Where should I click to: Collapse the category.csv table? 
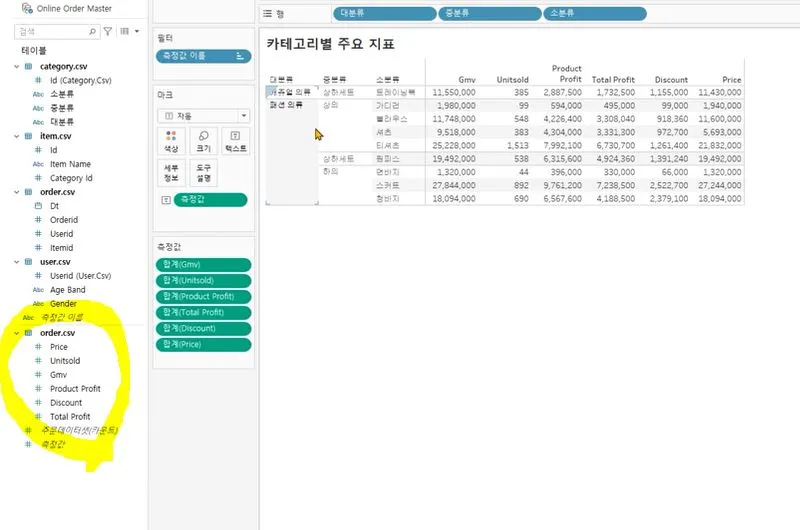click(x=16, y=66)
